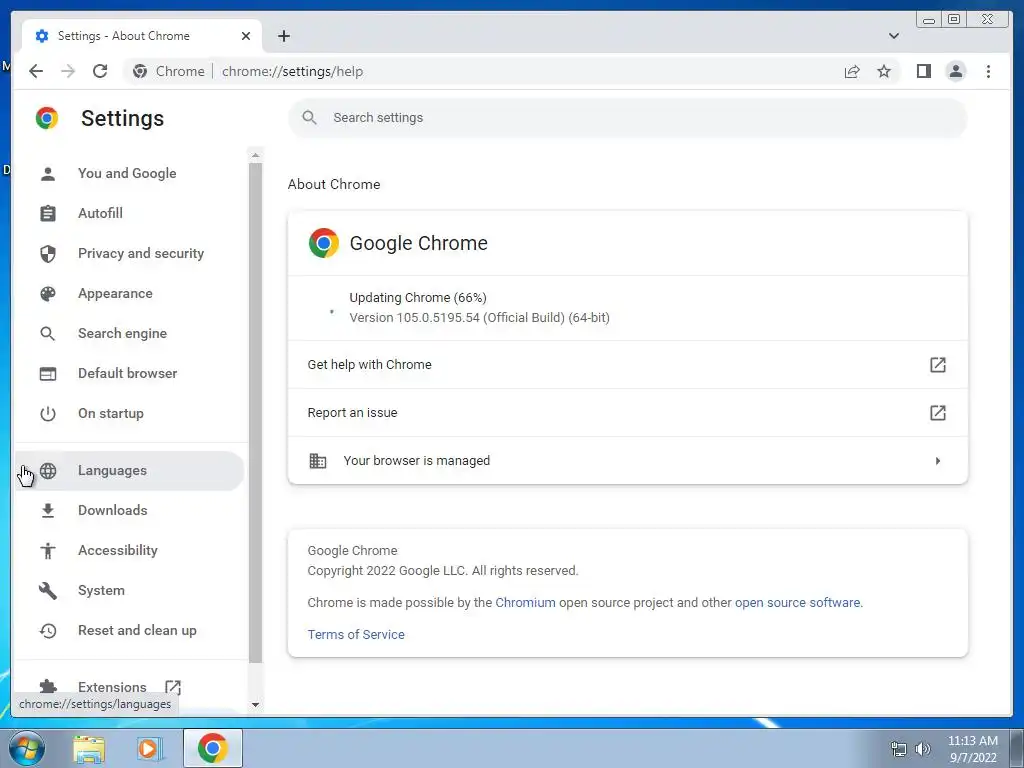Open Windows Explorer from the taskbar
The height and width of the screenshot is (768, 1024).
point(89,749)
